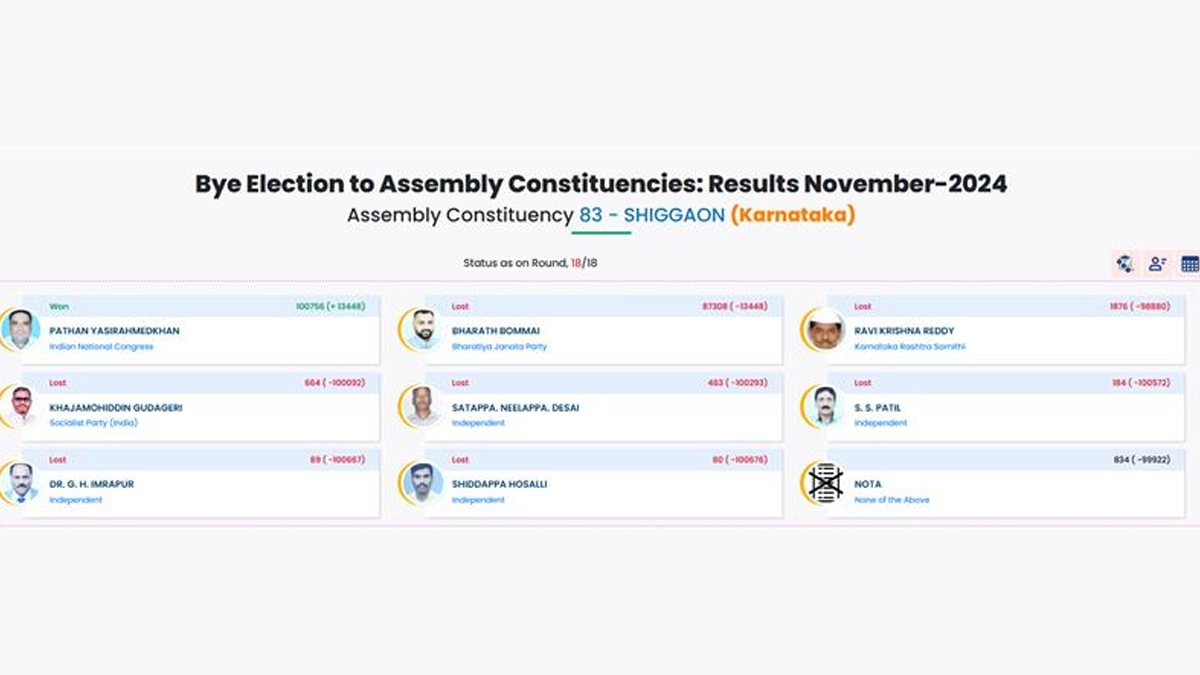Click the orange Karnataka state name

pyautogui.click(x=792, y=215)
